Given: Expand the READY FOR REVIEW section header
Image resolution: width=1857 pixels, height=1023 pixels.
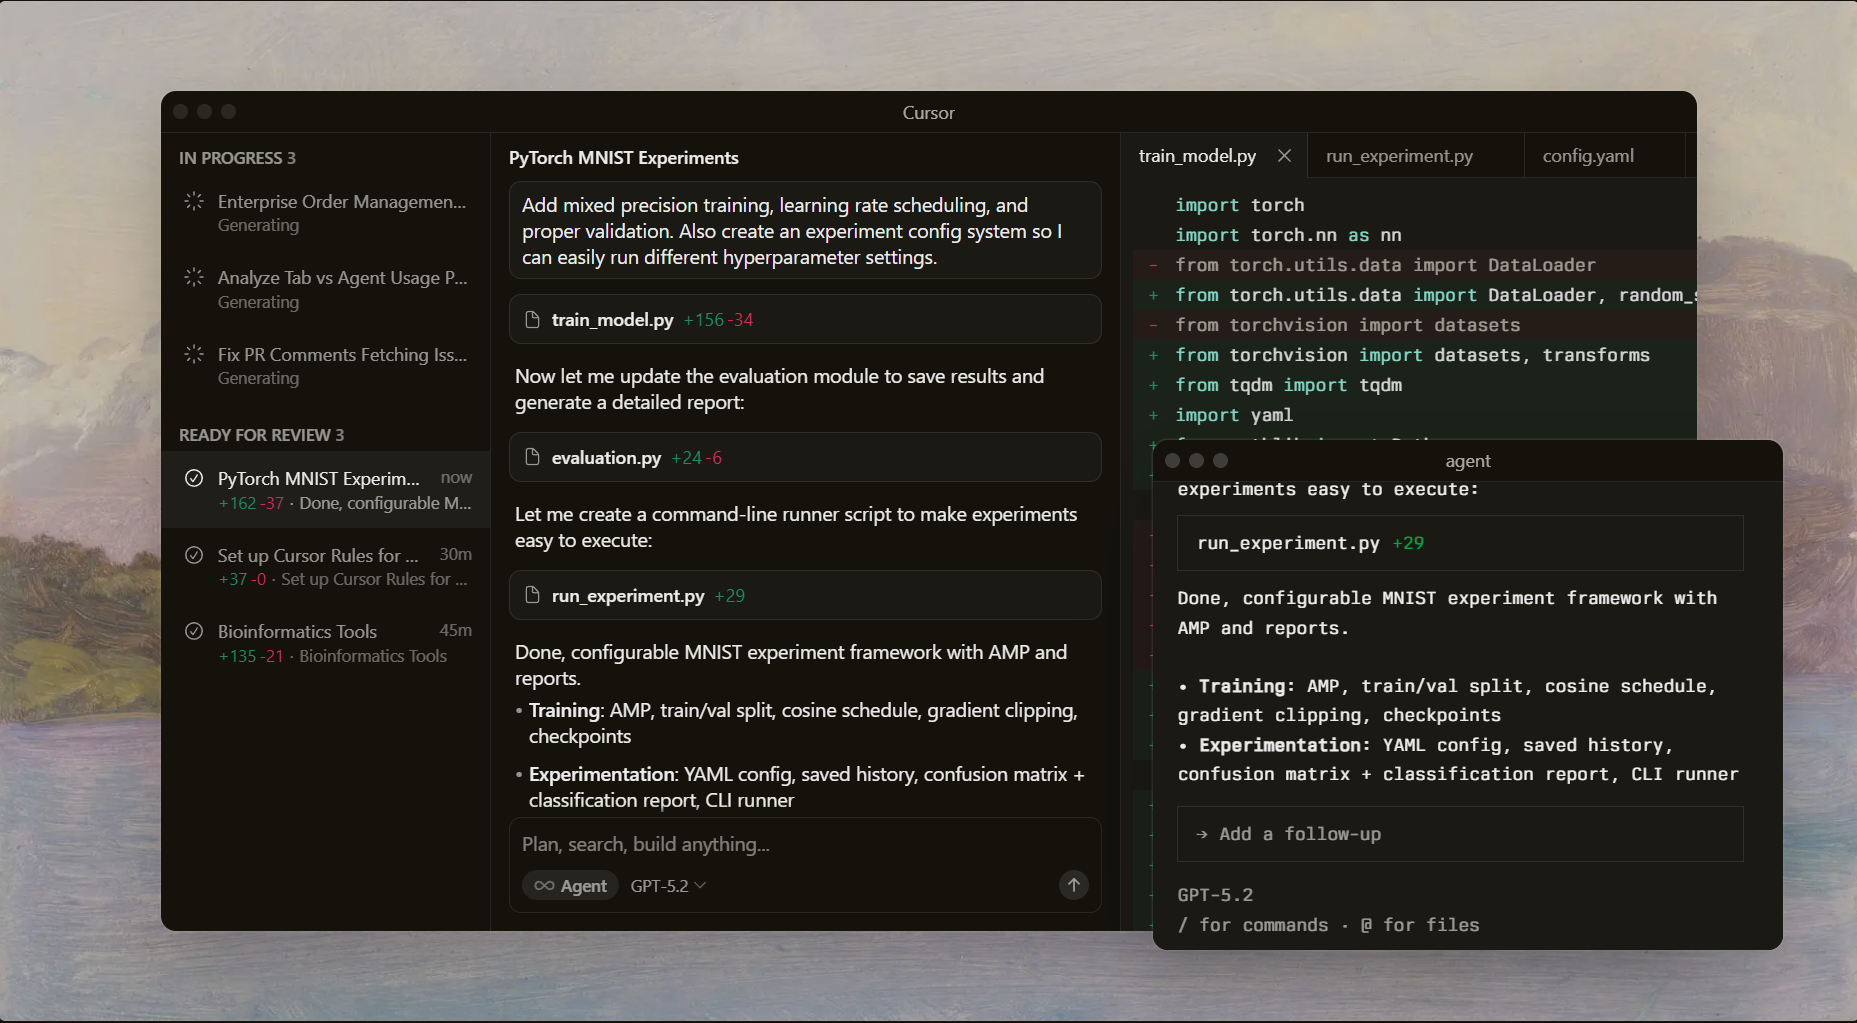Looking at the screenshot, I should point(260,435).
